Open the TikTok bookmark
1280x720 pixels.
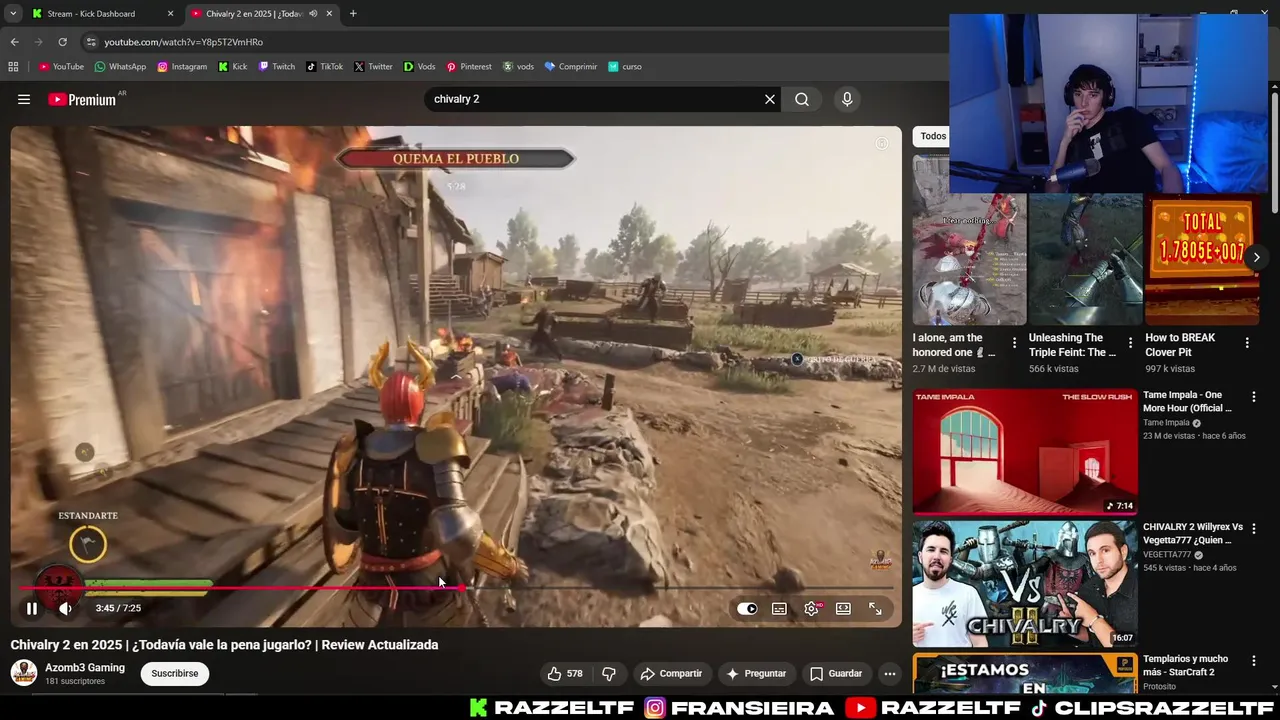[x=324, y=67]
